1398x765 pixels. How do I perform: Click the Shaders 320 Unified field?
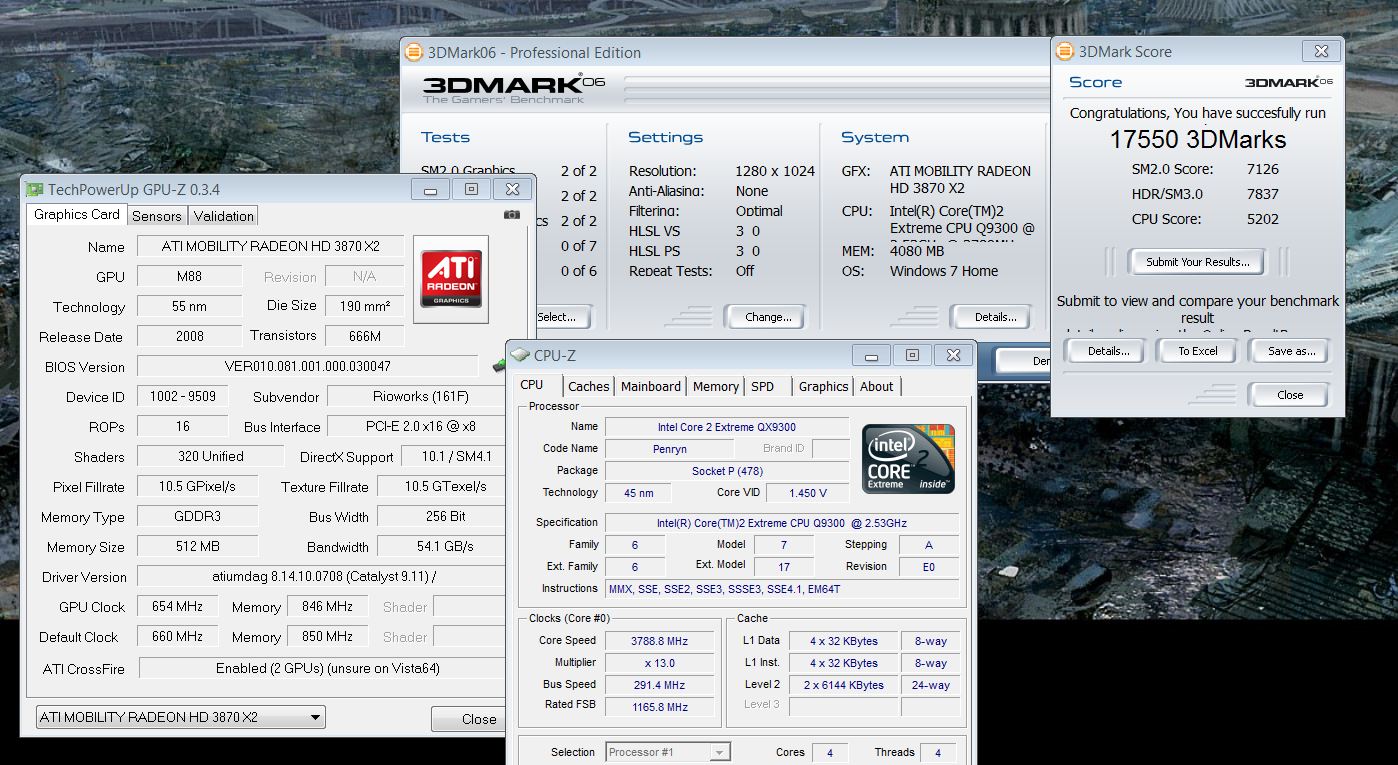tap(210, 456)
